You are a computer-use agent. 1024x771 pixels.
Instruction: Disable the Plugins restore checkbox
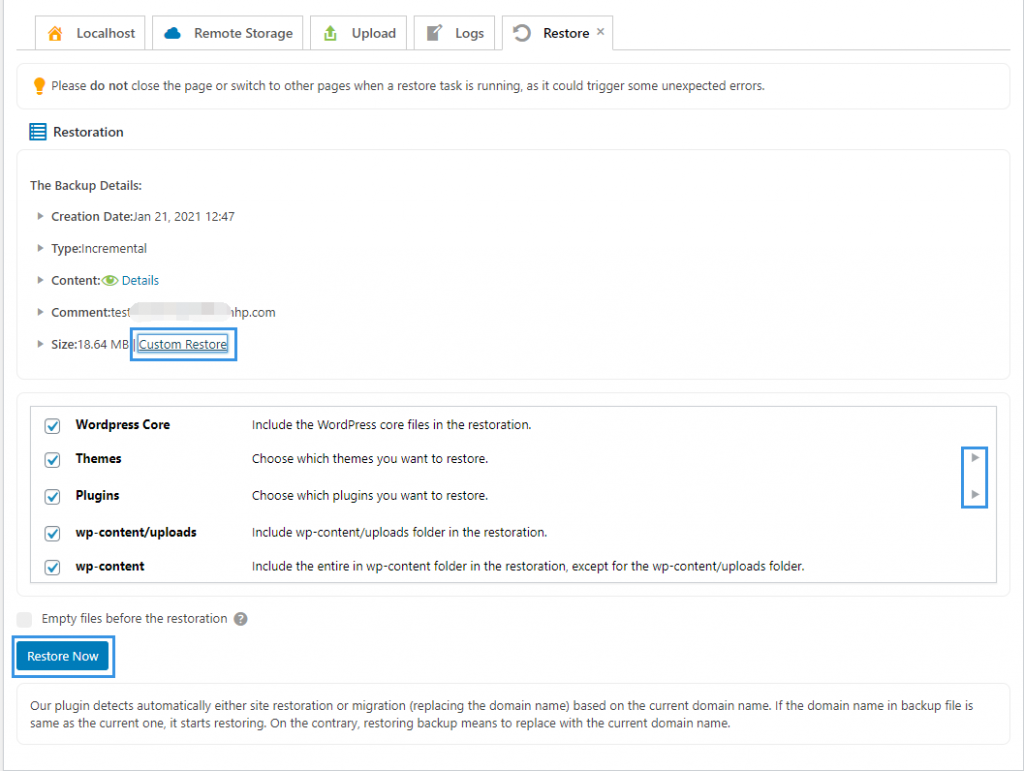click(52, 496)
